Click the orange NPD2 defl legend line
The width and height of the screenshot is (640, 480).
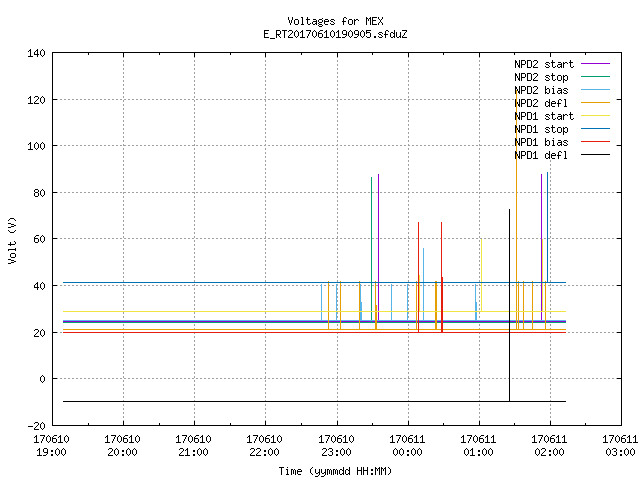tap(595, 103)
